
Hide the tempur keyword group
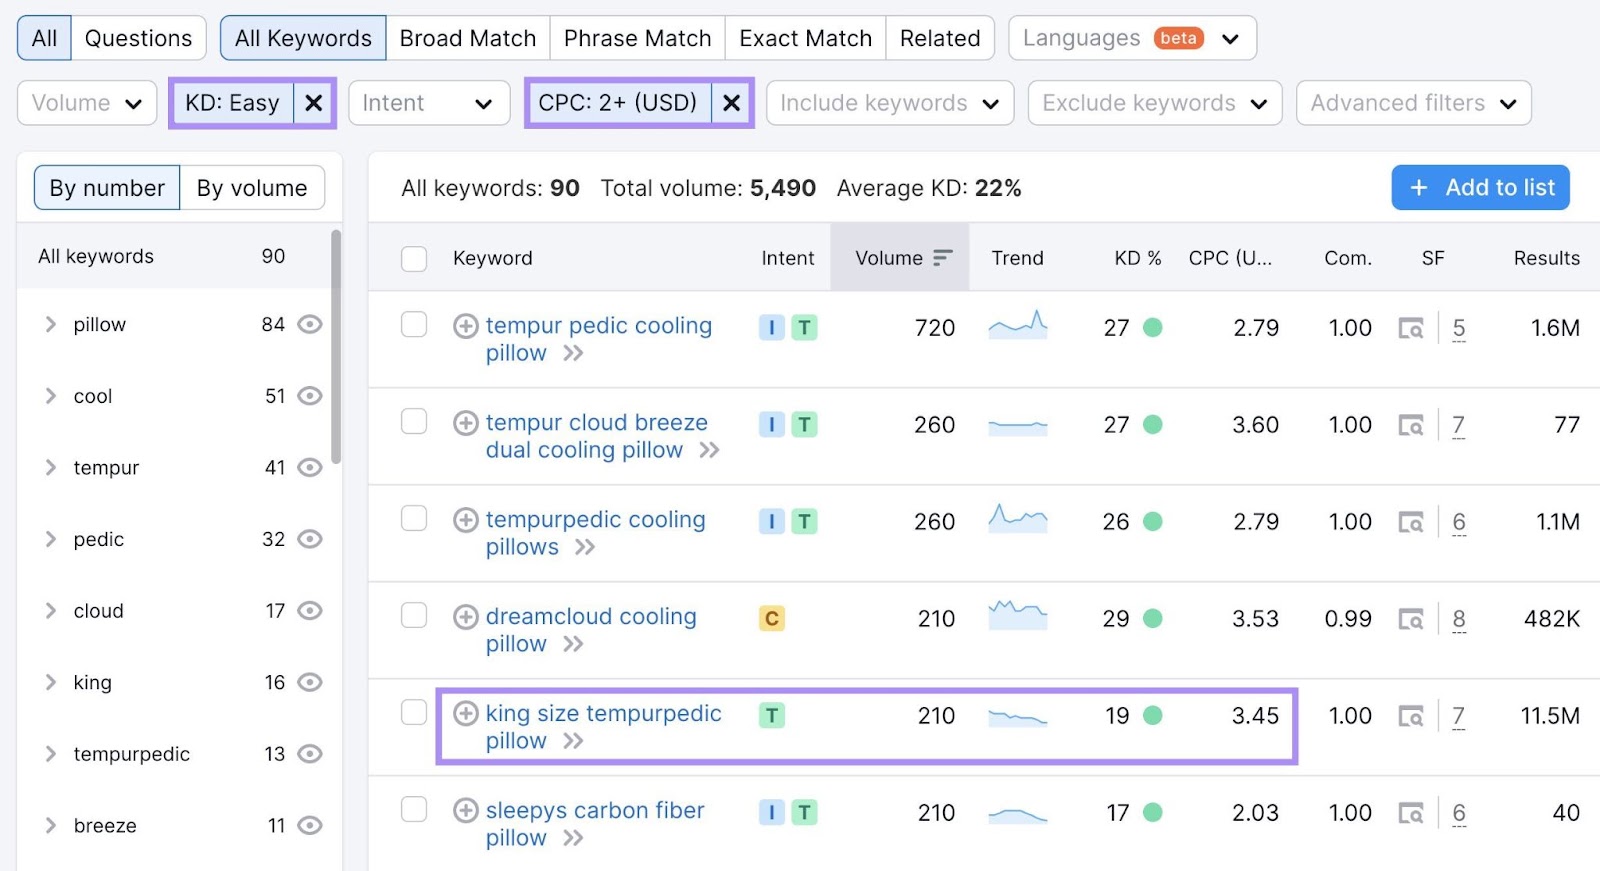[310, 467]
